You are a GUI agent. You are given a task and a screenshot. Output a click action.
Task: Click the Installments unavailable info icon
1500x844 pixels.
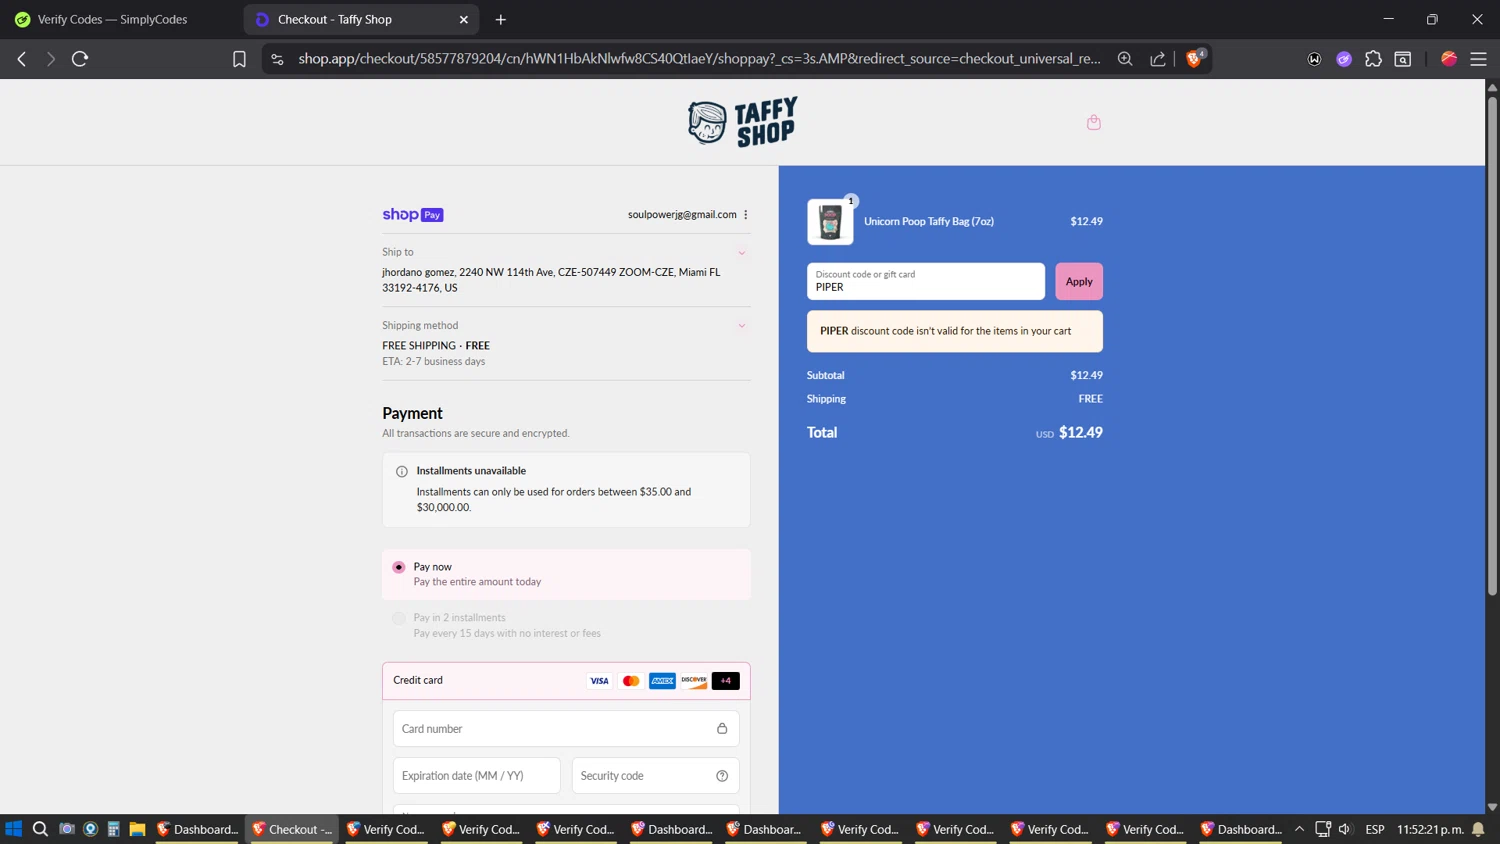pyautogui.click(x=402, y=471)
